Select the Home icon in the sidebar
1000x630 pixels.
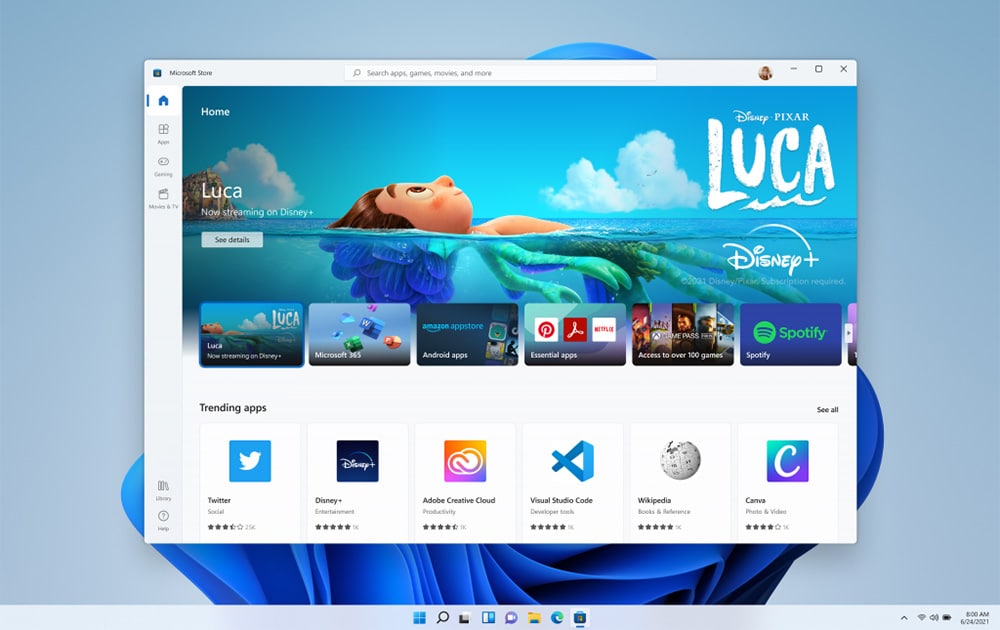coord(163,100)
